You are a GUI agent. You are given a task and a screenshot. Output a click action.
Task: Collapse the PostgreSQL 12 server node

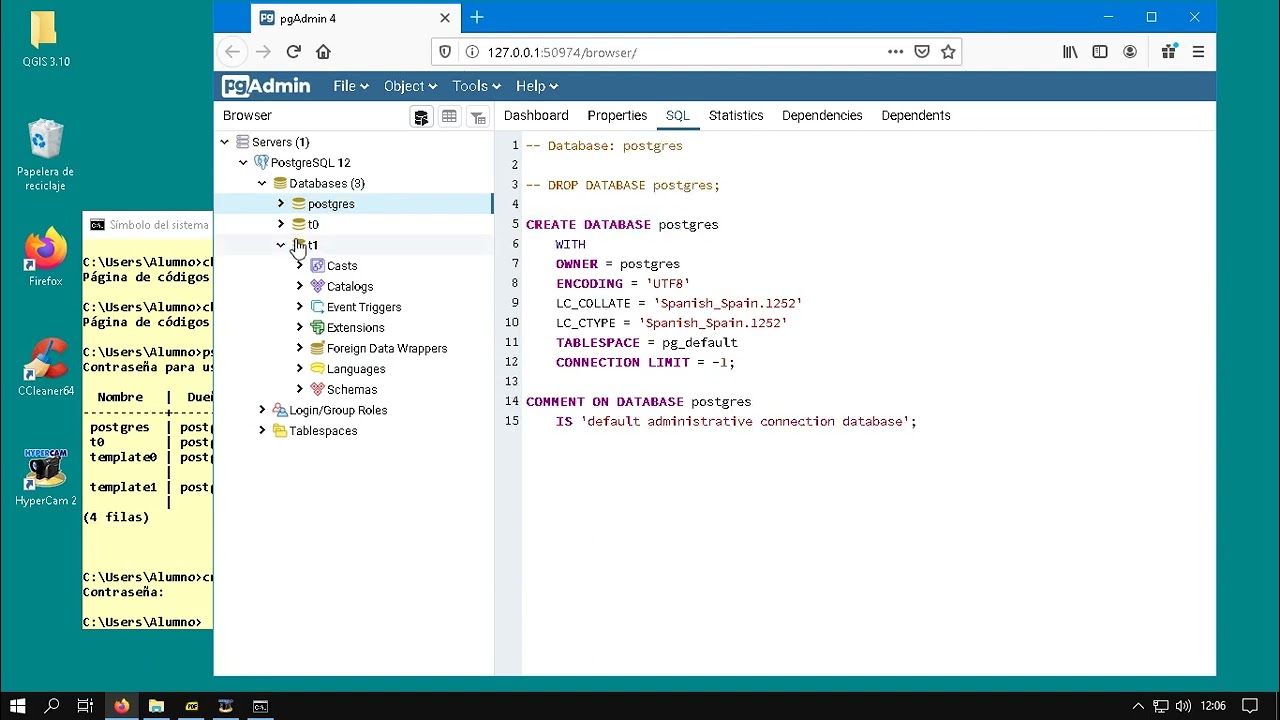pos(243,163)
